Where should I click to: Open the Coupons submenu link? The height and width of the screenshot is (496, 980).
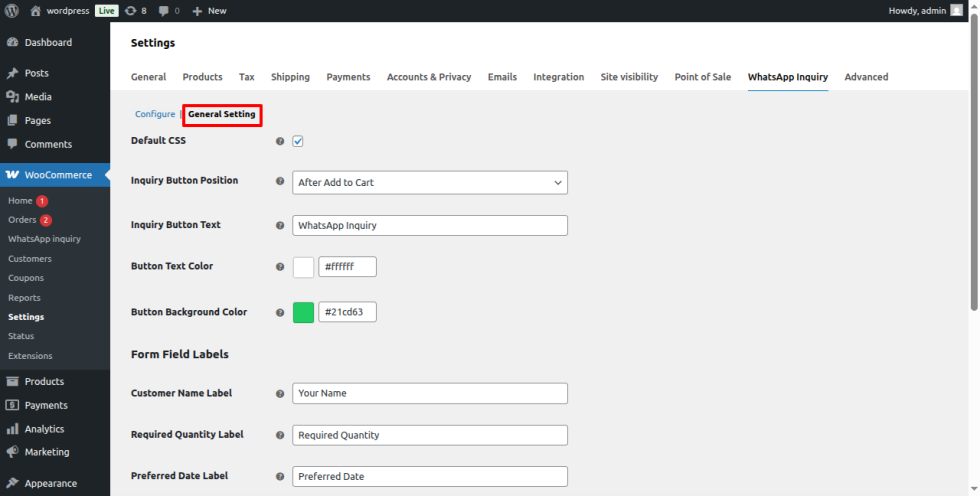click(x=26, y=278)
